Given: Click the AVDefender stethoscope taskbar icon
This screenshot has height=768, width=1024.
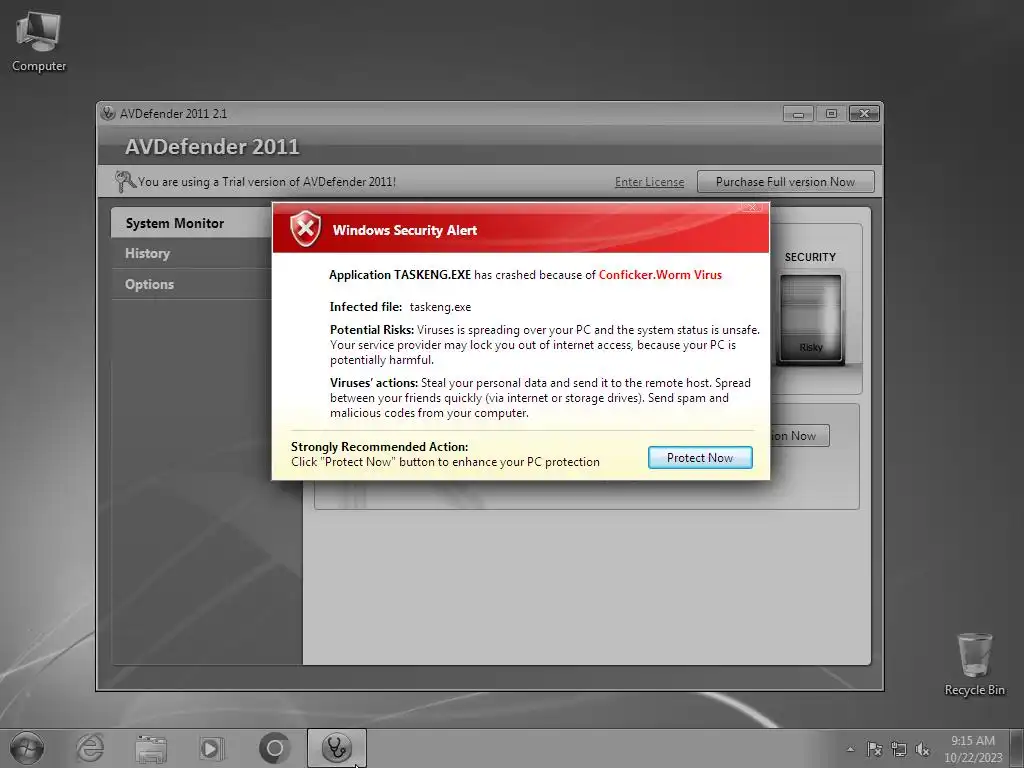Looking at the screenshot, I should [337, 748].
